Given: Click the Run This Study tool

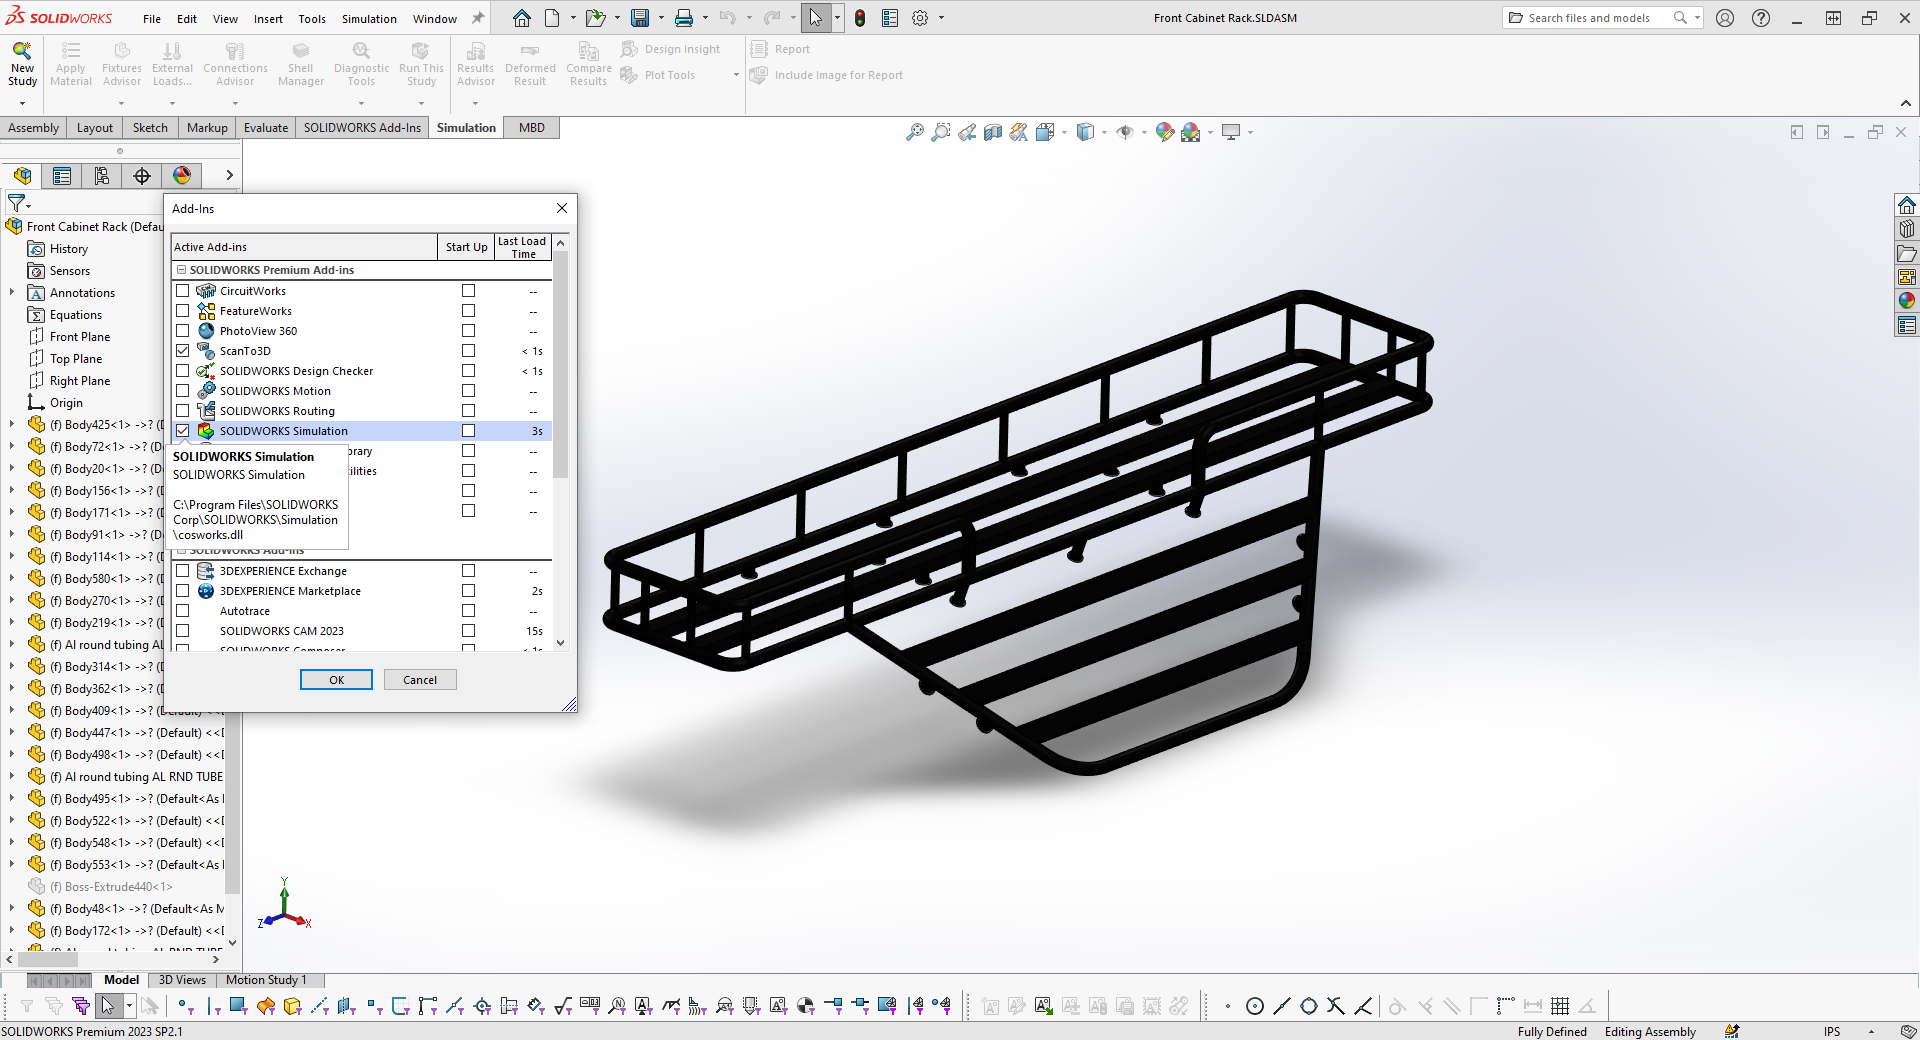Looking at the screenshot, I should click(420, 64).
